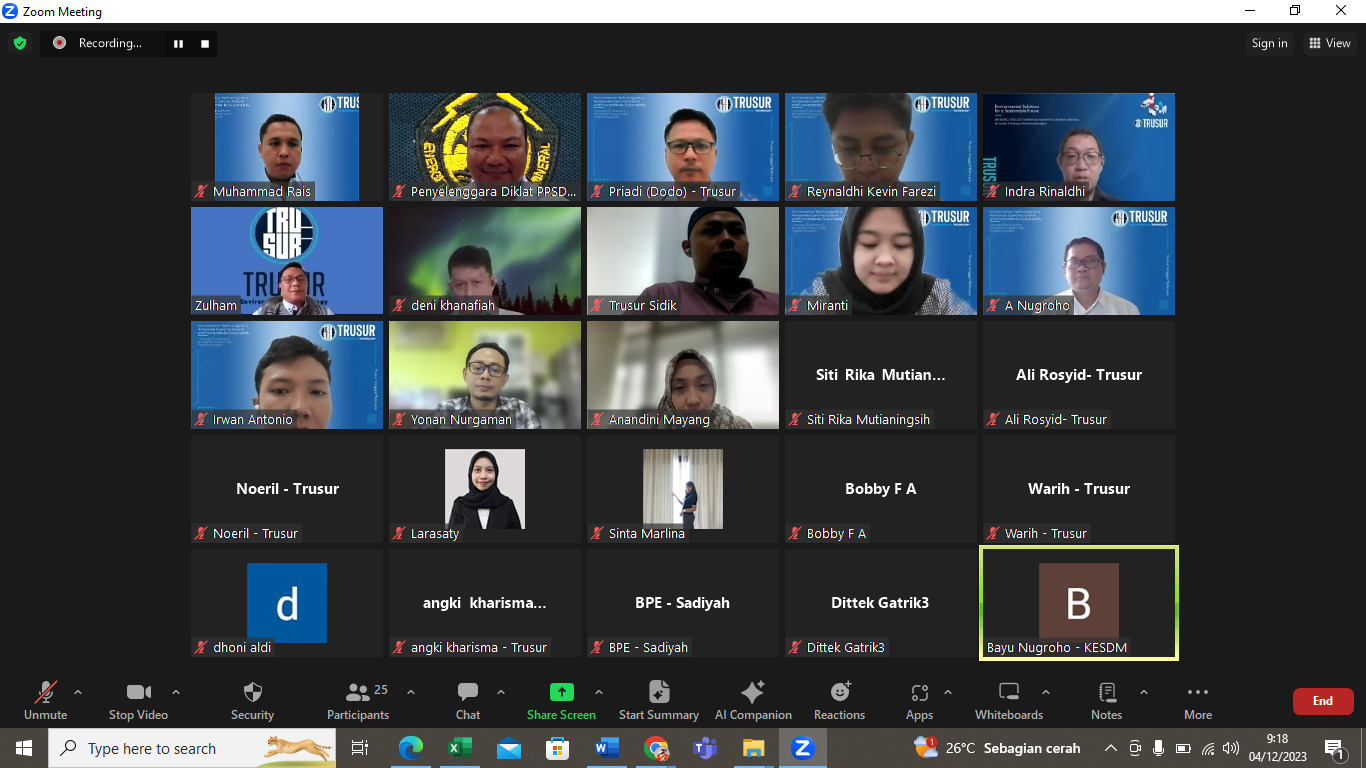Click the volume speaker tray icon
This screenshot has width=1366, height=768.
[x=1231, y=748]
